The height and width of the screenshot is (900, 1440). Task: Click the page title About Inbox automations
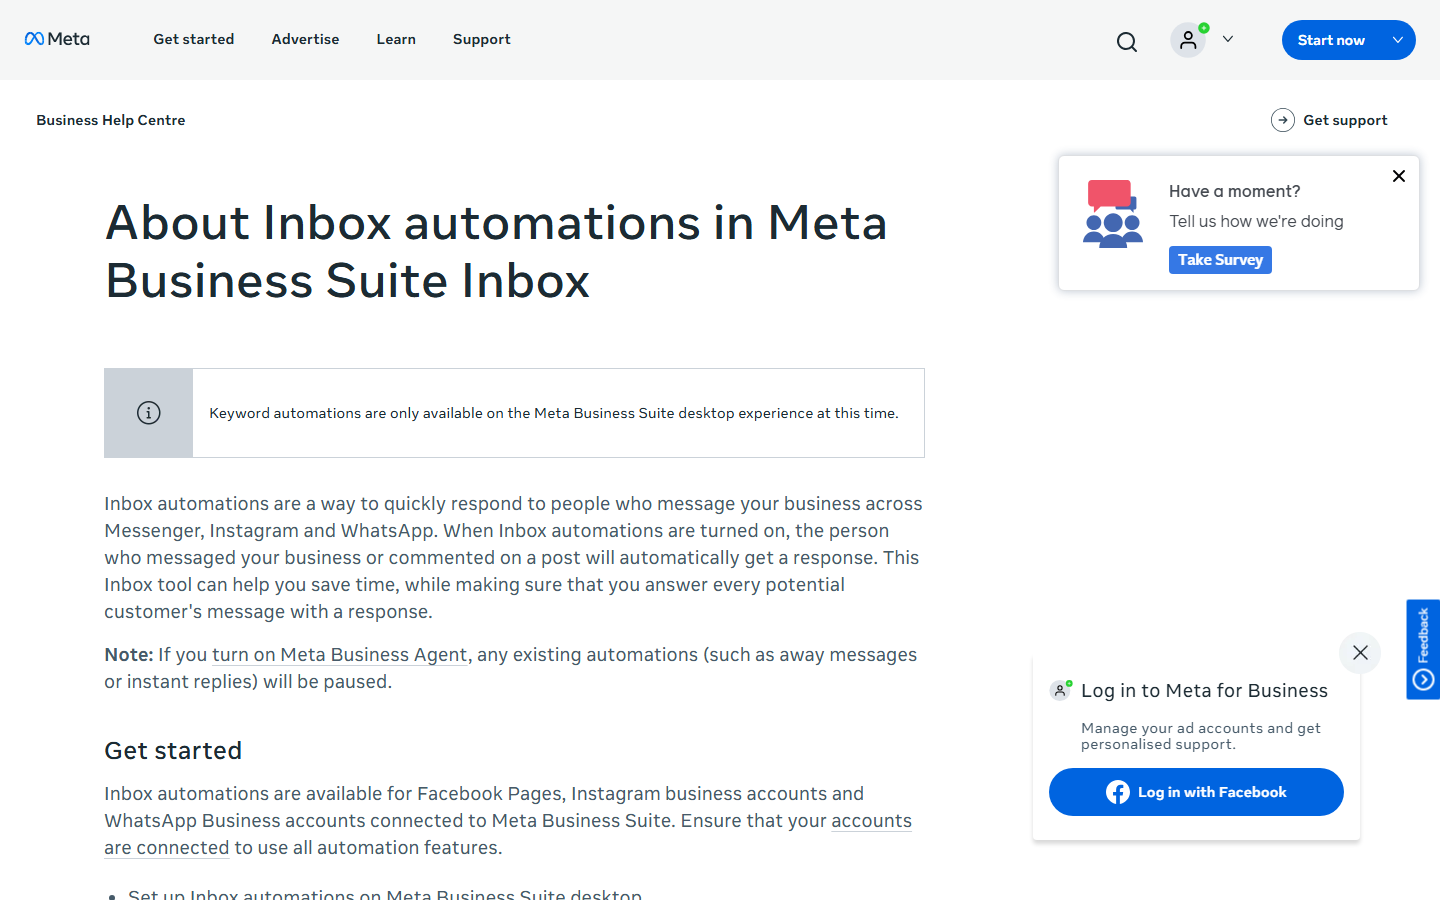pos(496,251)
